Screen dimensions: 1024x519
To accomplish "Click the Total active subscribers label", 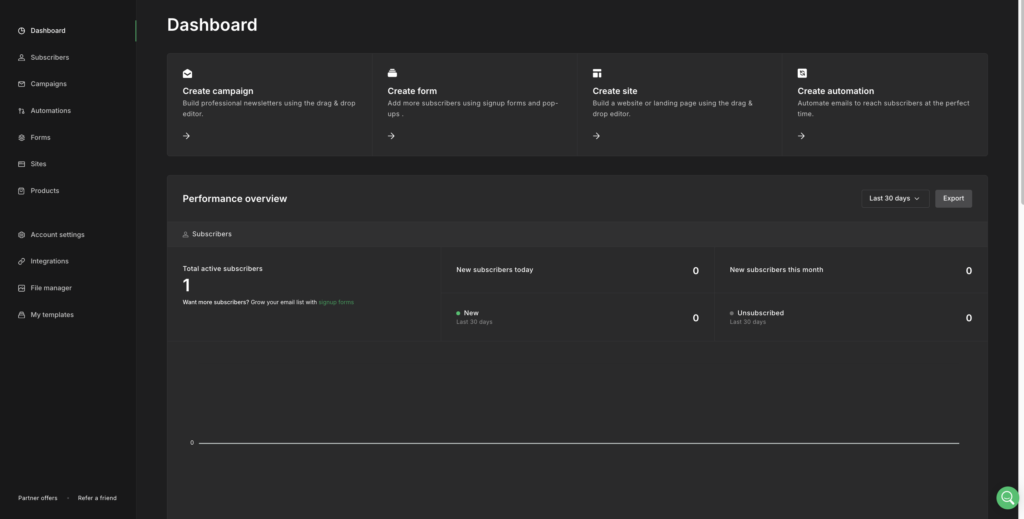I will 222,269.
